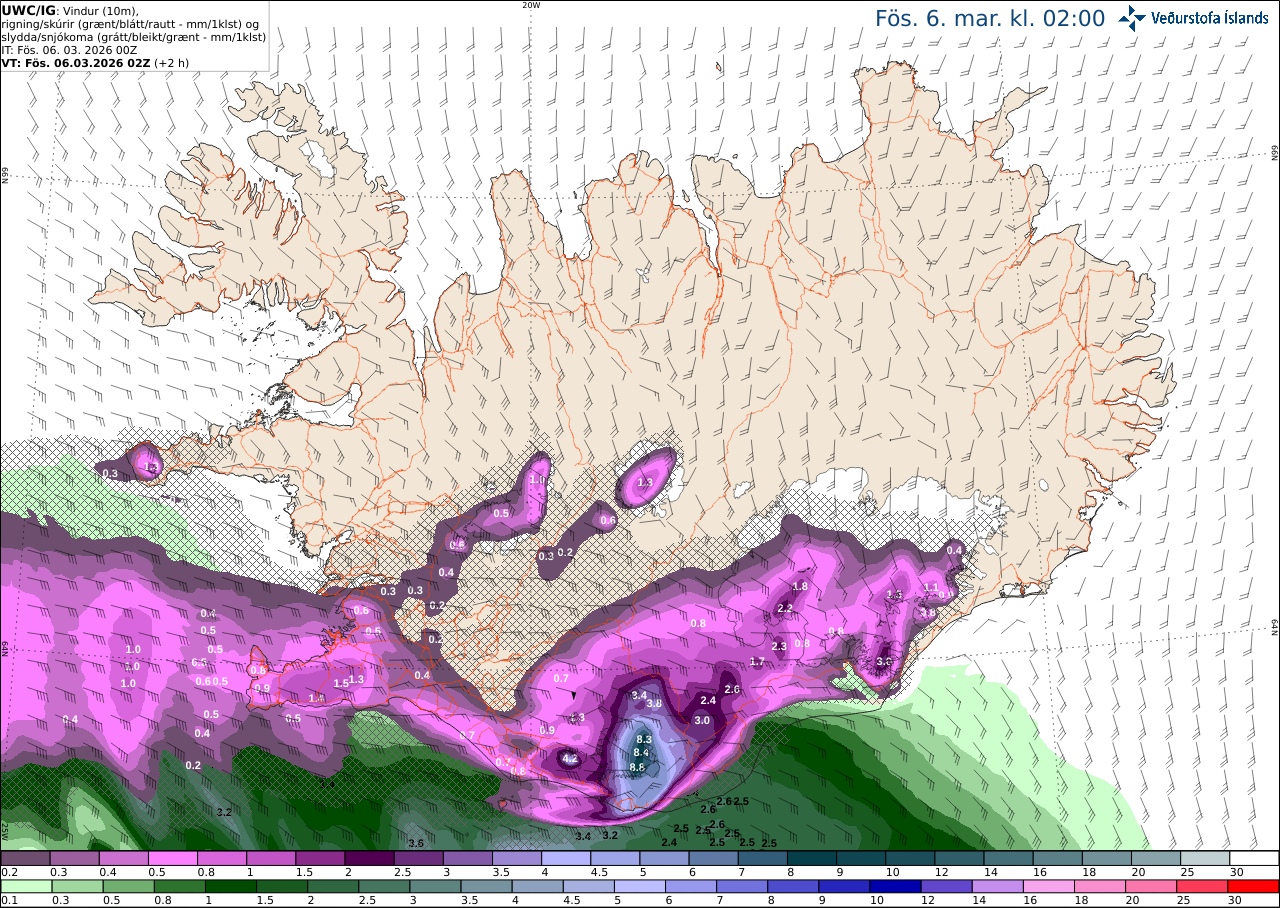Click the 'VT: Fös. 06.03.2026 02Z (+2 h)' line
The width and height of the screenshot is (1280, 908).
coord(95,62)
